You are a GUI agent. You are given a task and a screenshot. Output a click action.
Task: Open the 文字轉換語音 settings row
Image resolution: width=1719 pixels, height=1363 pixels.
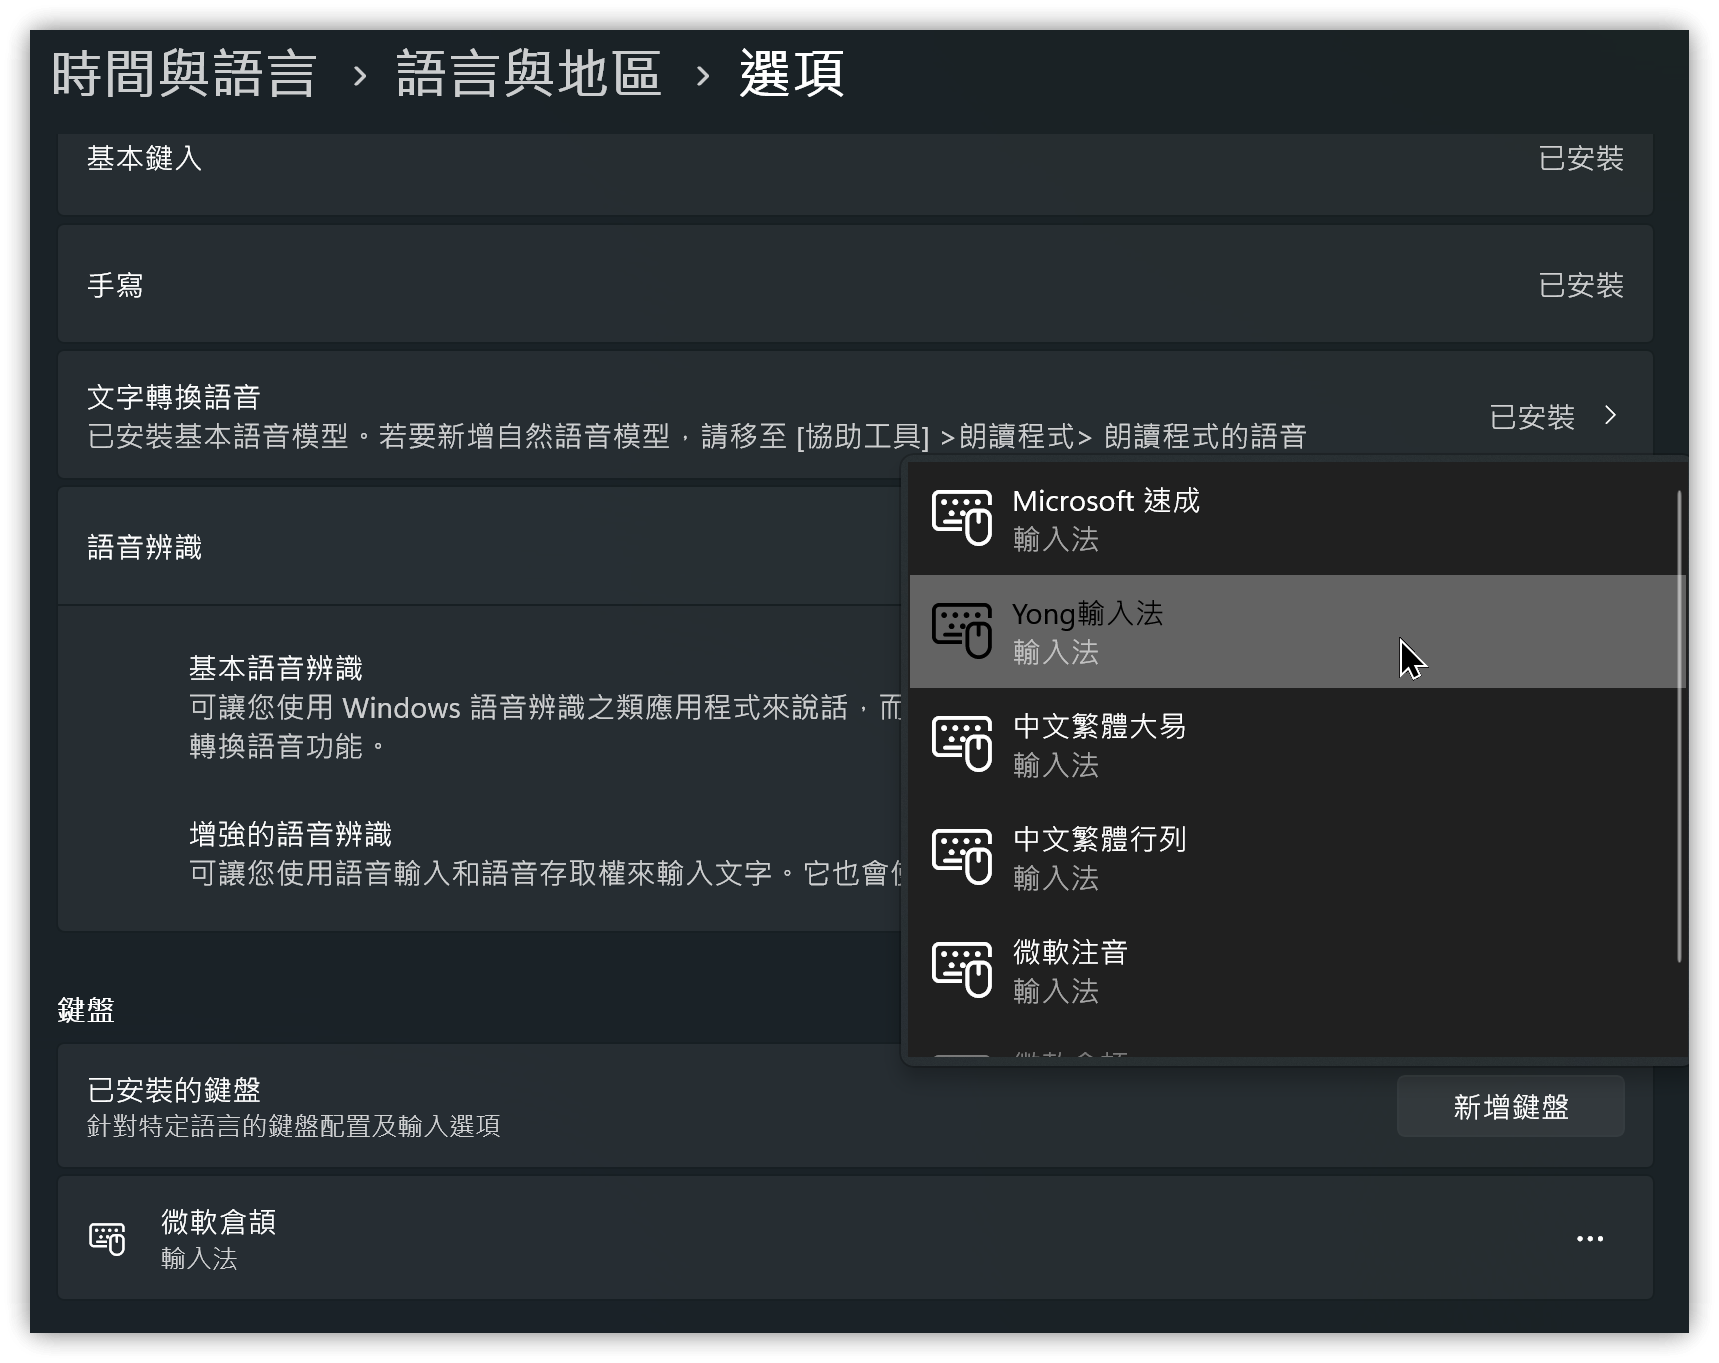855,415
